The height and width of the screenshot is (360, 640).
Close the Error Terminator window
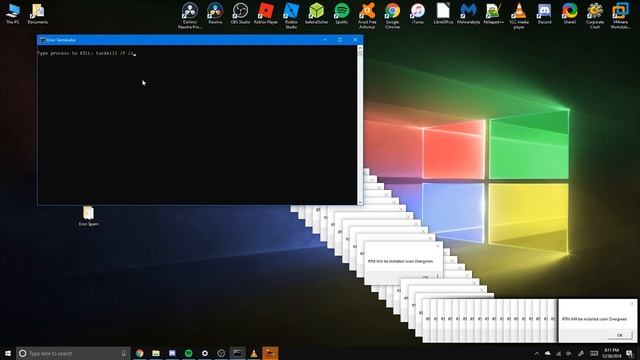tap(355, 40)
